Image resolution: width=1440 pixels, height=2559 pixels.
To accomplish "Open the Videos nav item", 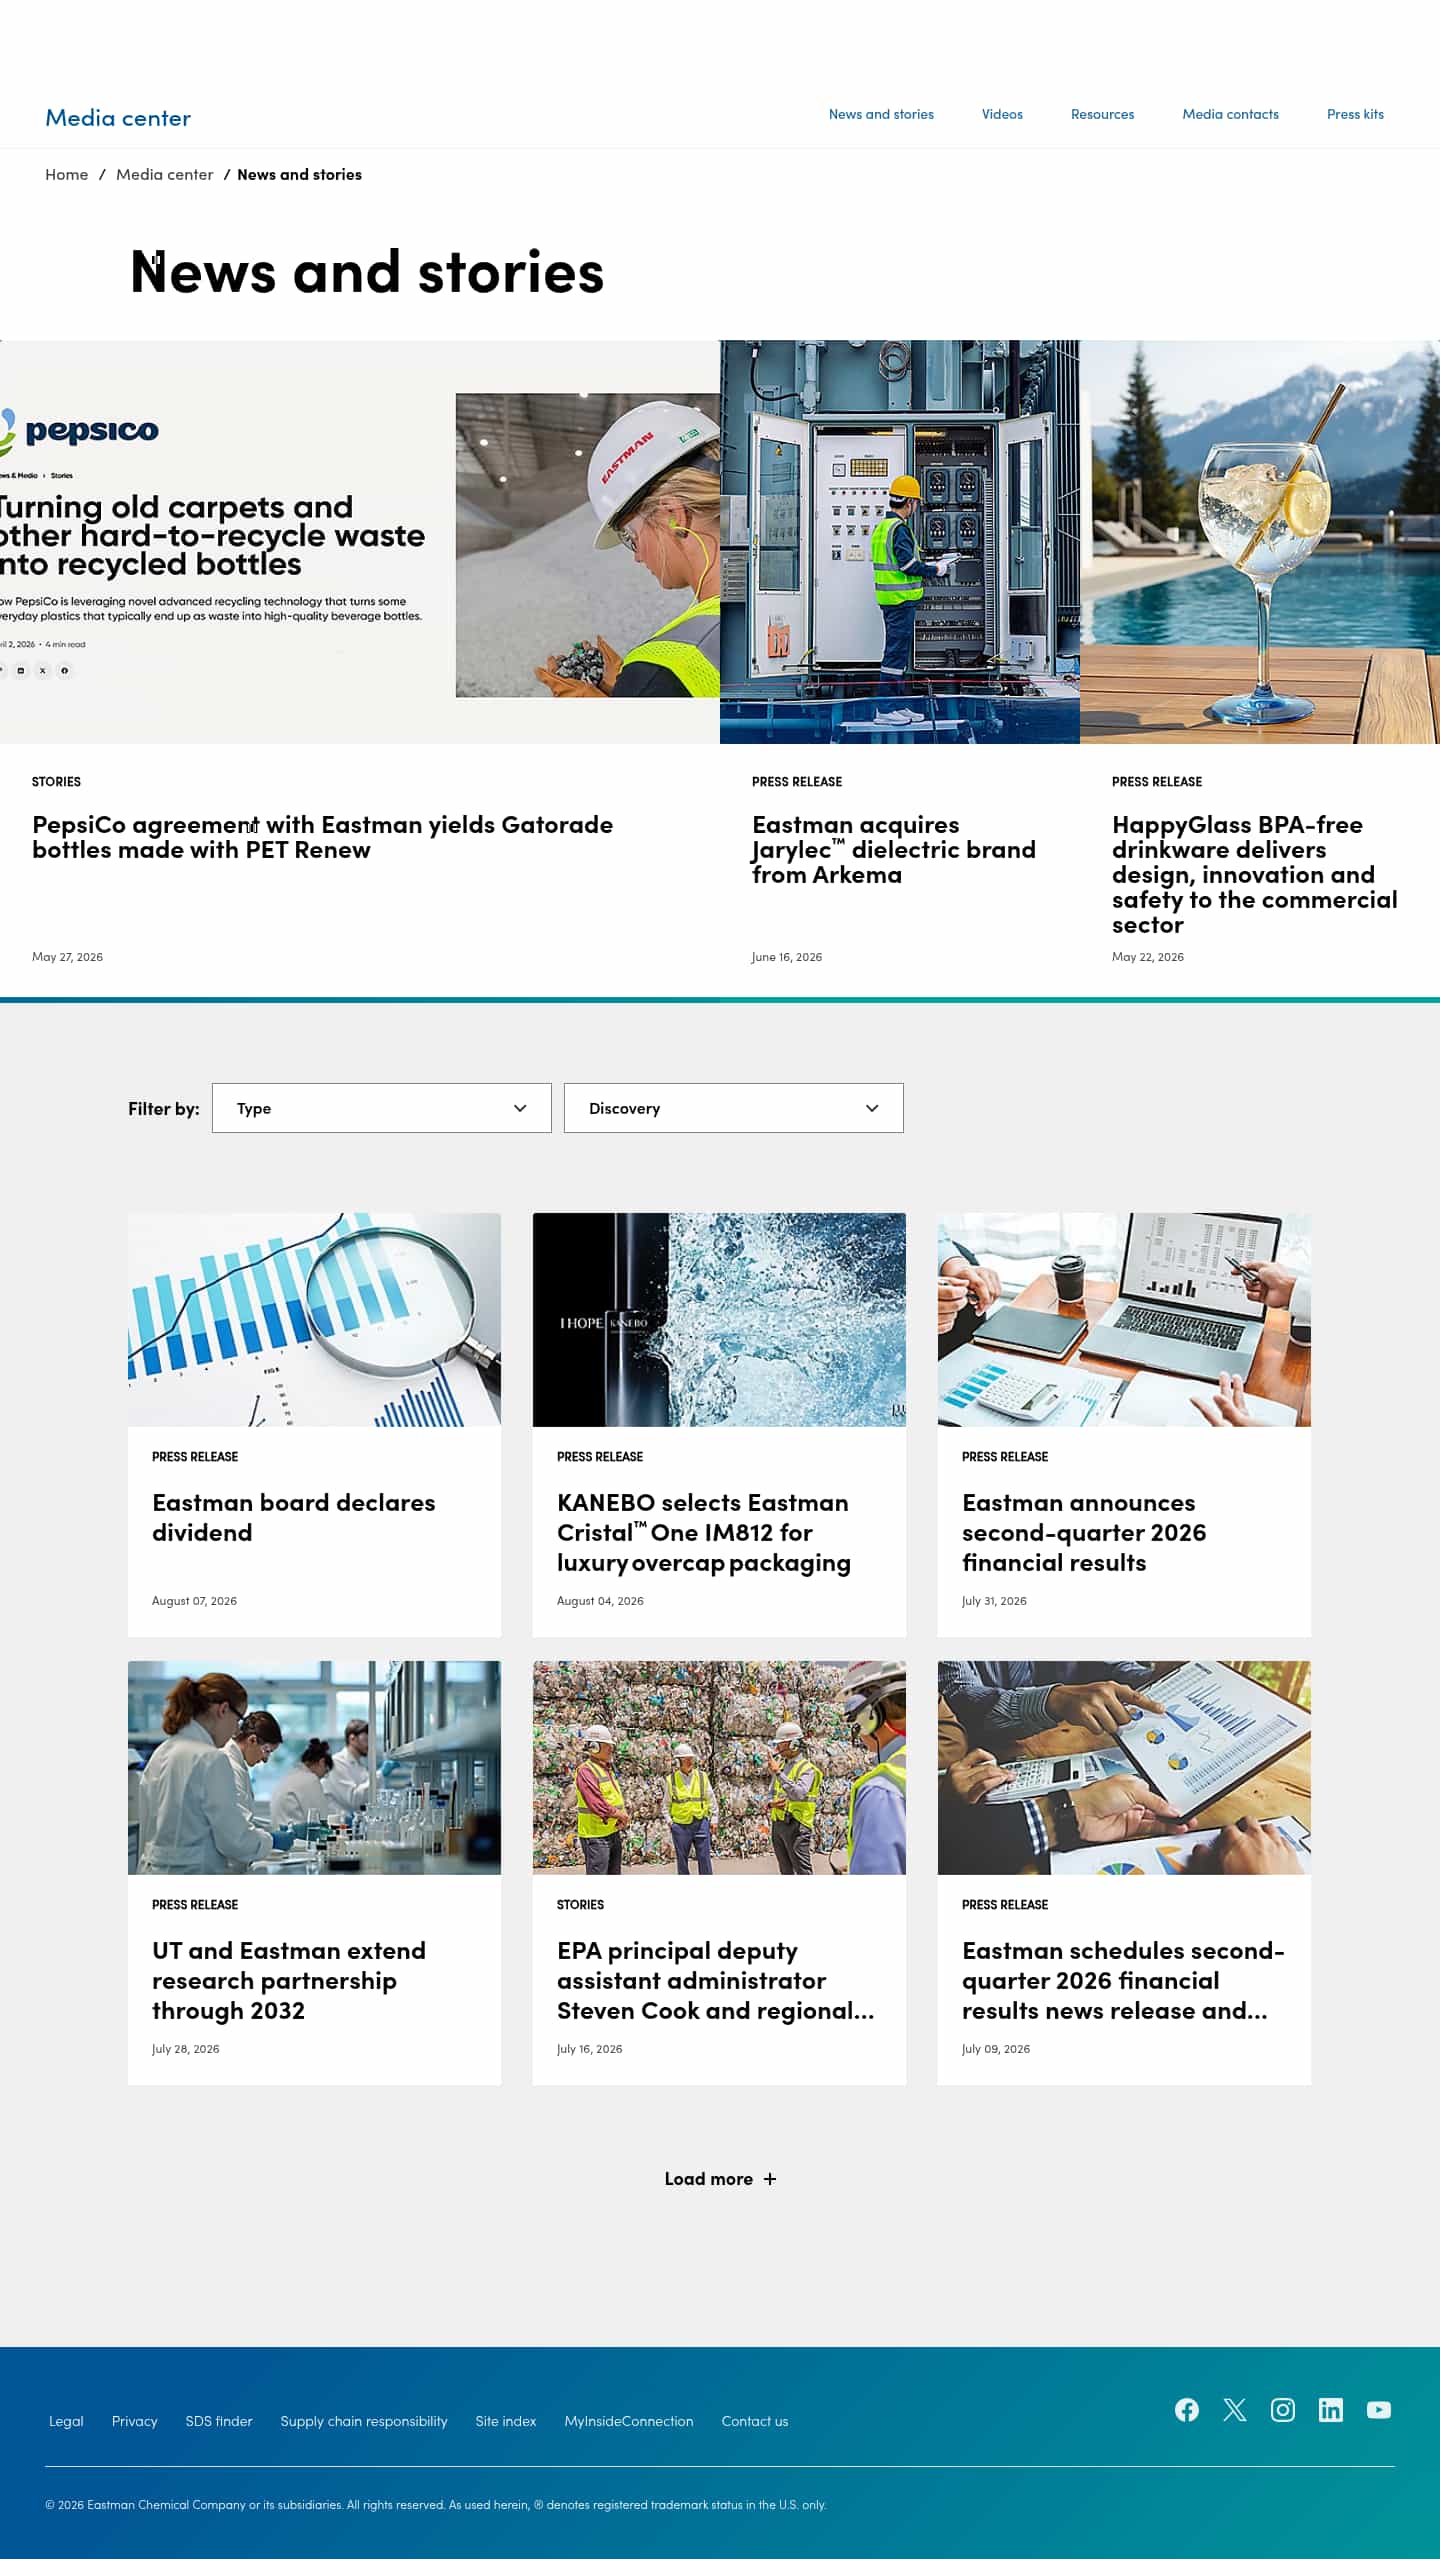I will [1002, 114].
